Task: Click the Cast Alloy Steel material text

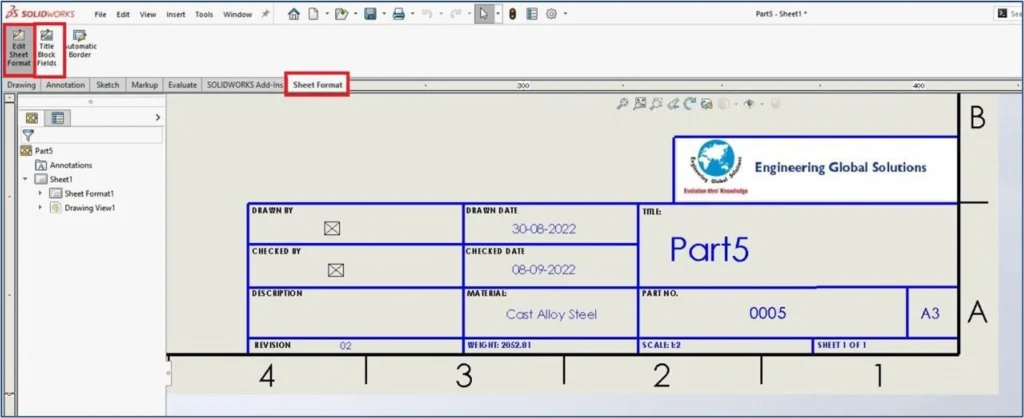Action: 551,314
